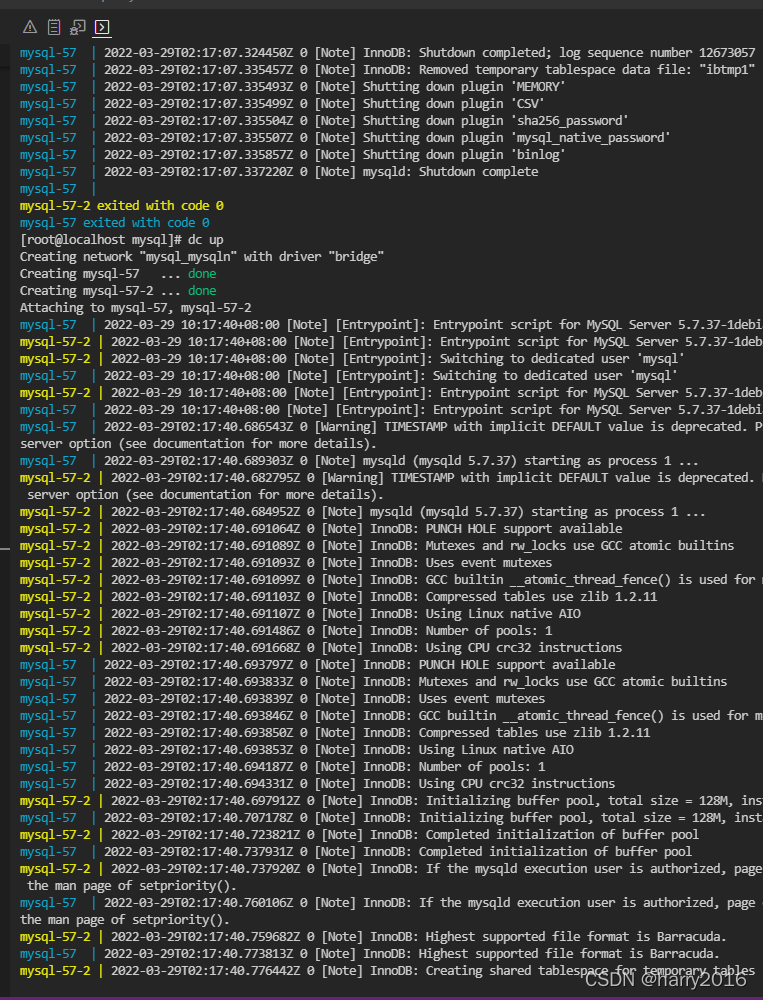The height and width of the screenshot is (1000, 763).
Task: Click 'Shutdown completed; log sequence number' line
Action: click(387, 53)
